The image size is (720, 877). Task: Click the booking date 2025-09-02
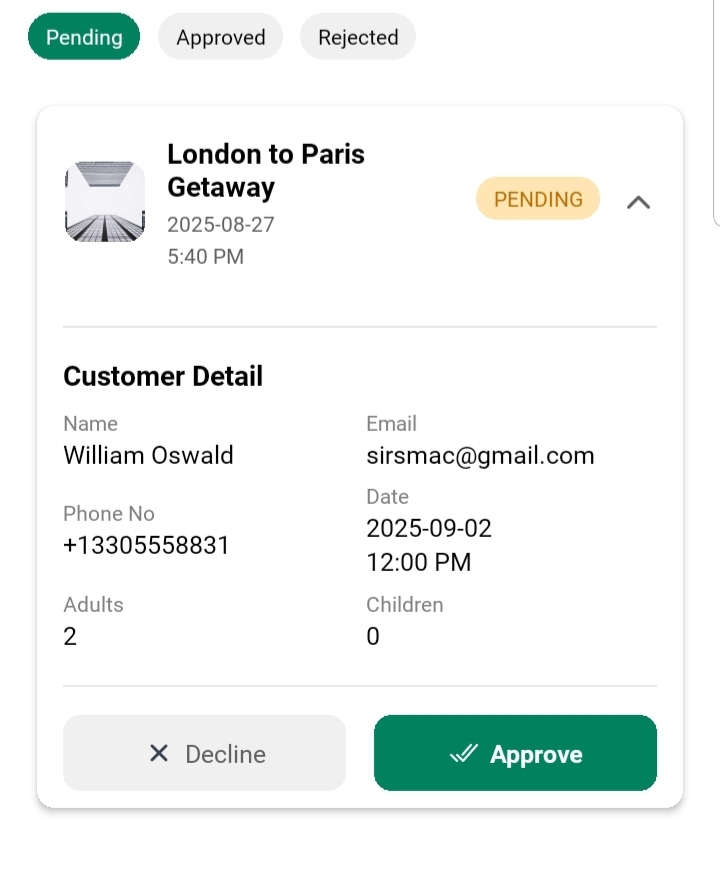(x=429, y=528)
